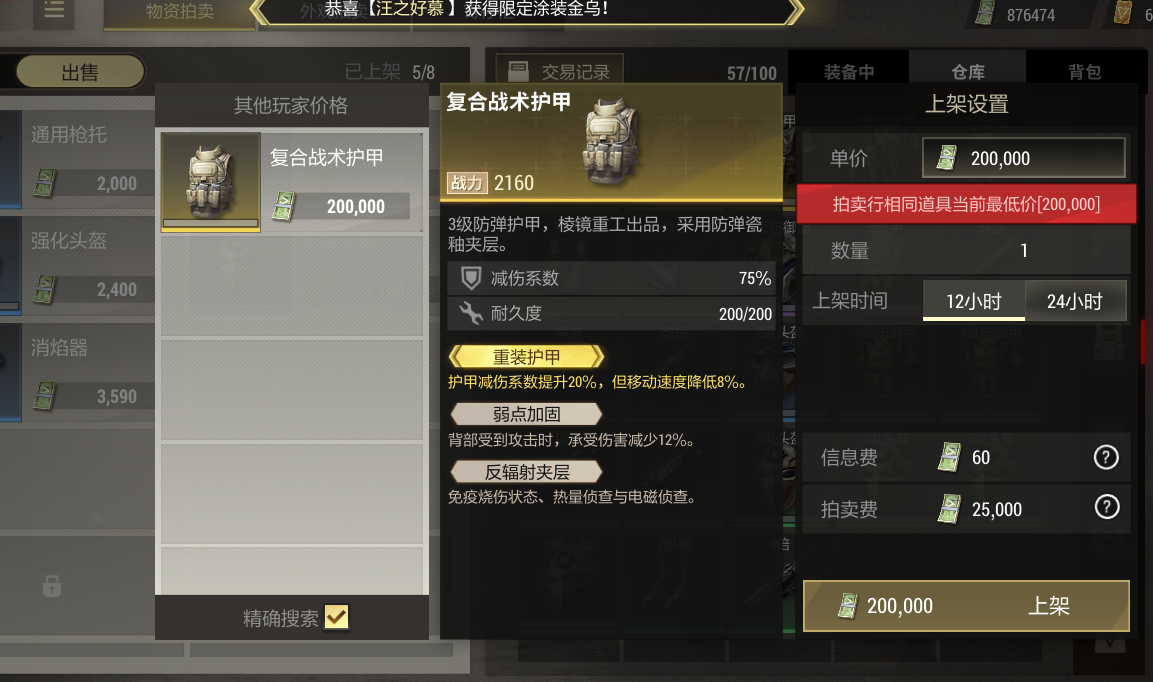Viewport: 1153px width, 682px height.
Task: Click the transaction records book icon
Action: 518,71
